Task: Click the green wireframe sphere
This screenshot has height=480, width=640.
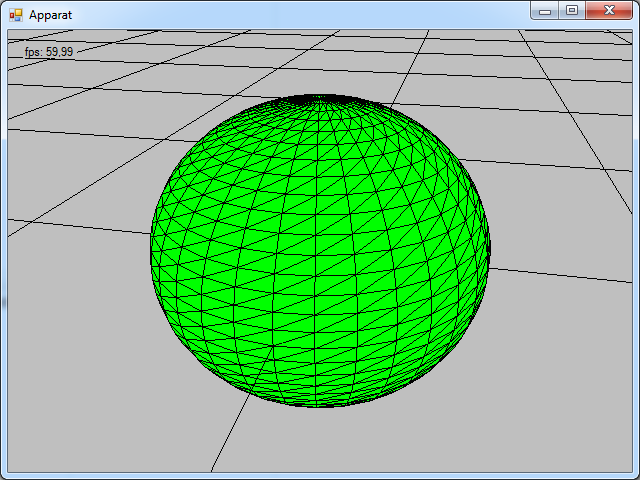Action: click(x=320, y=251)
